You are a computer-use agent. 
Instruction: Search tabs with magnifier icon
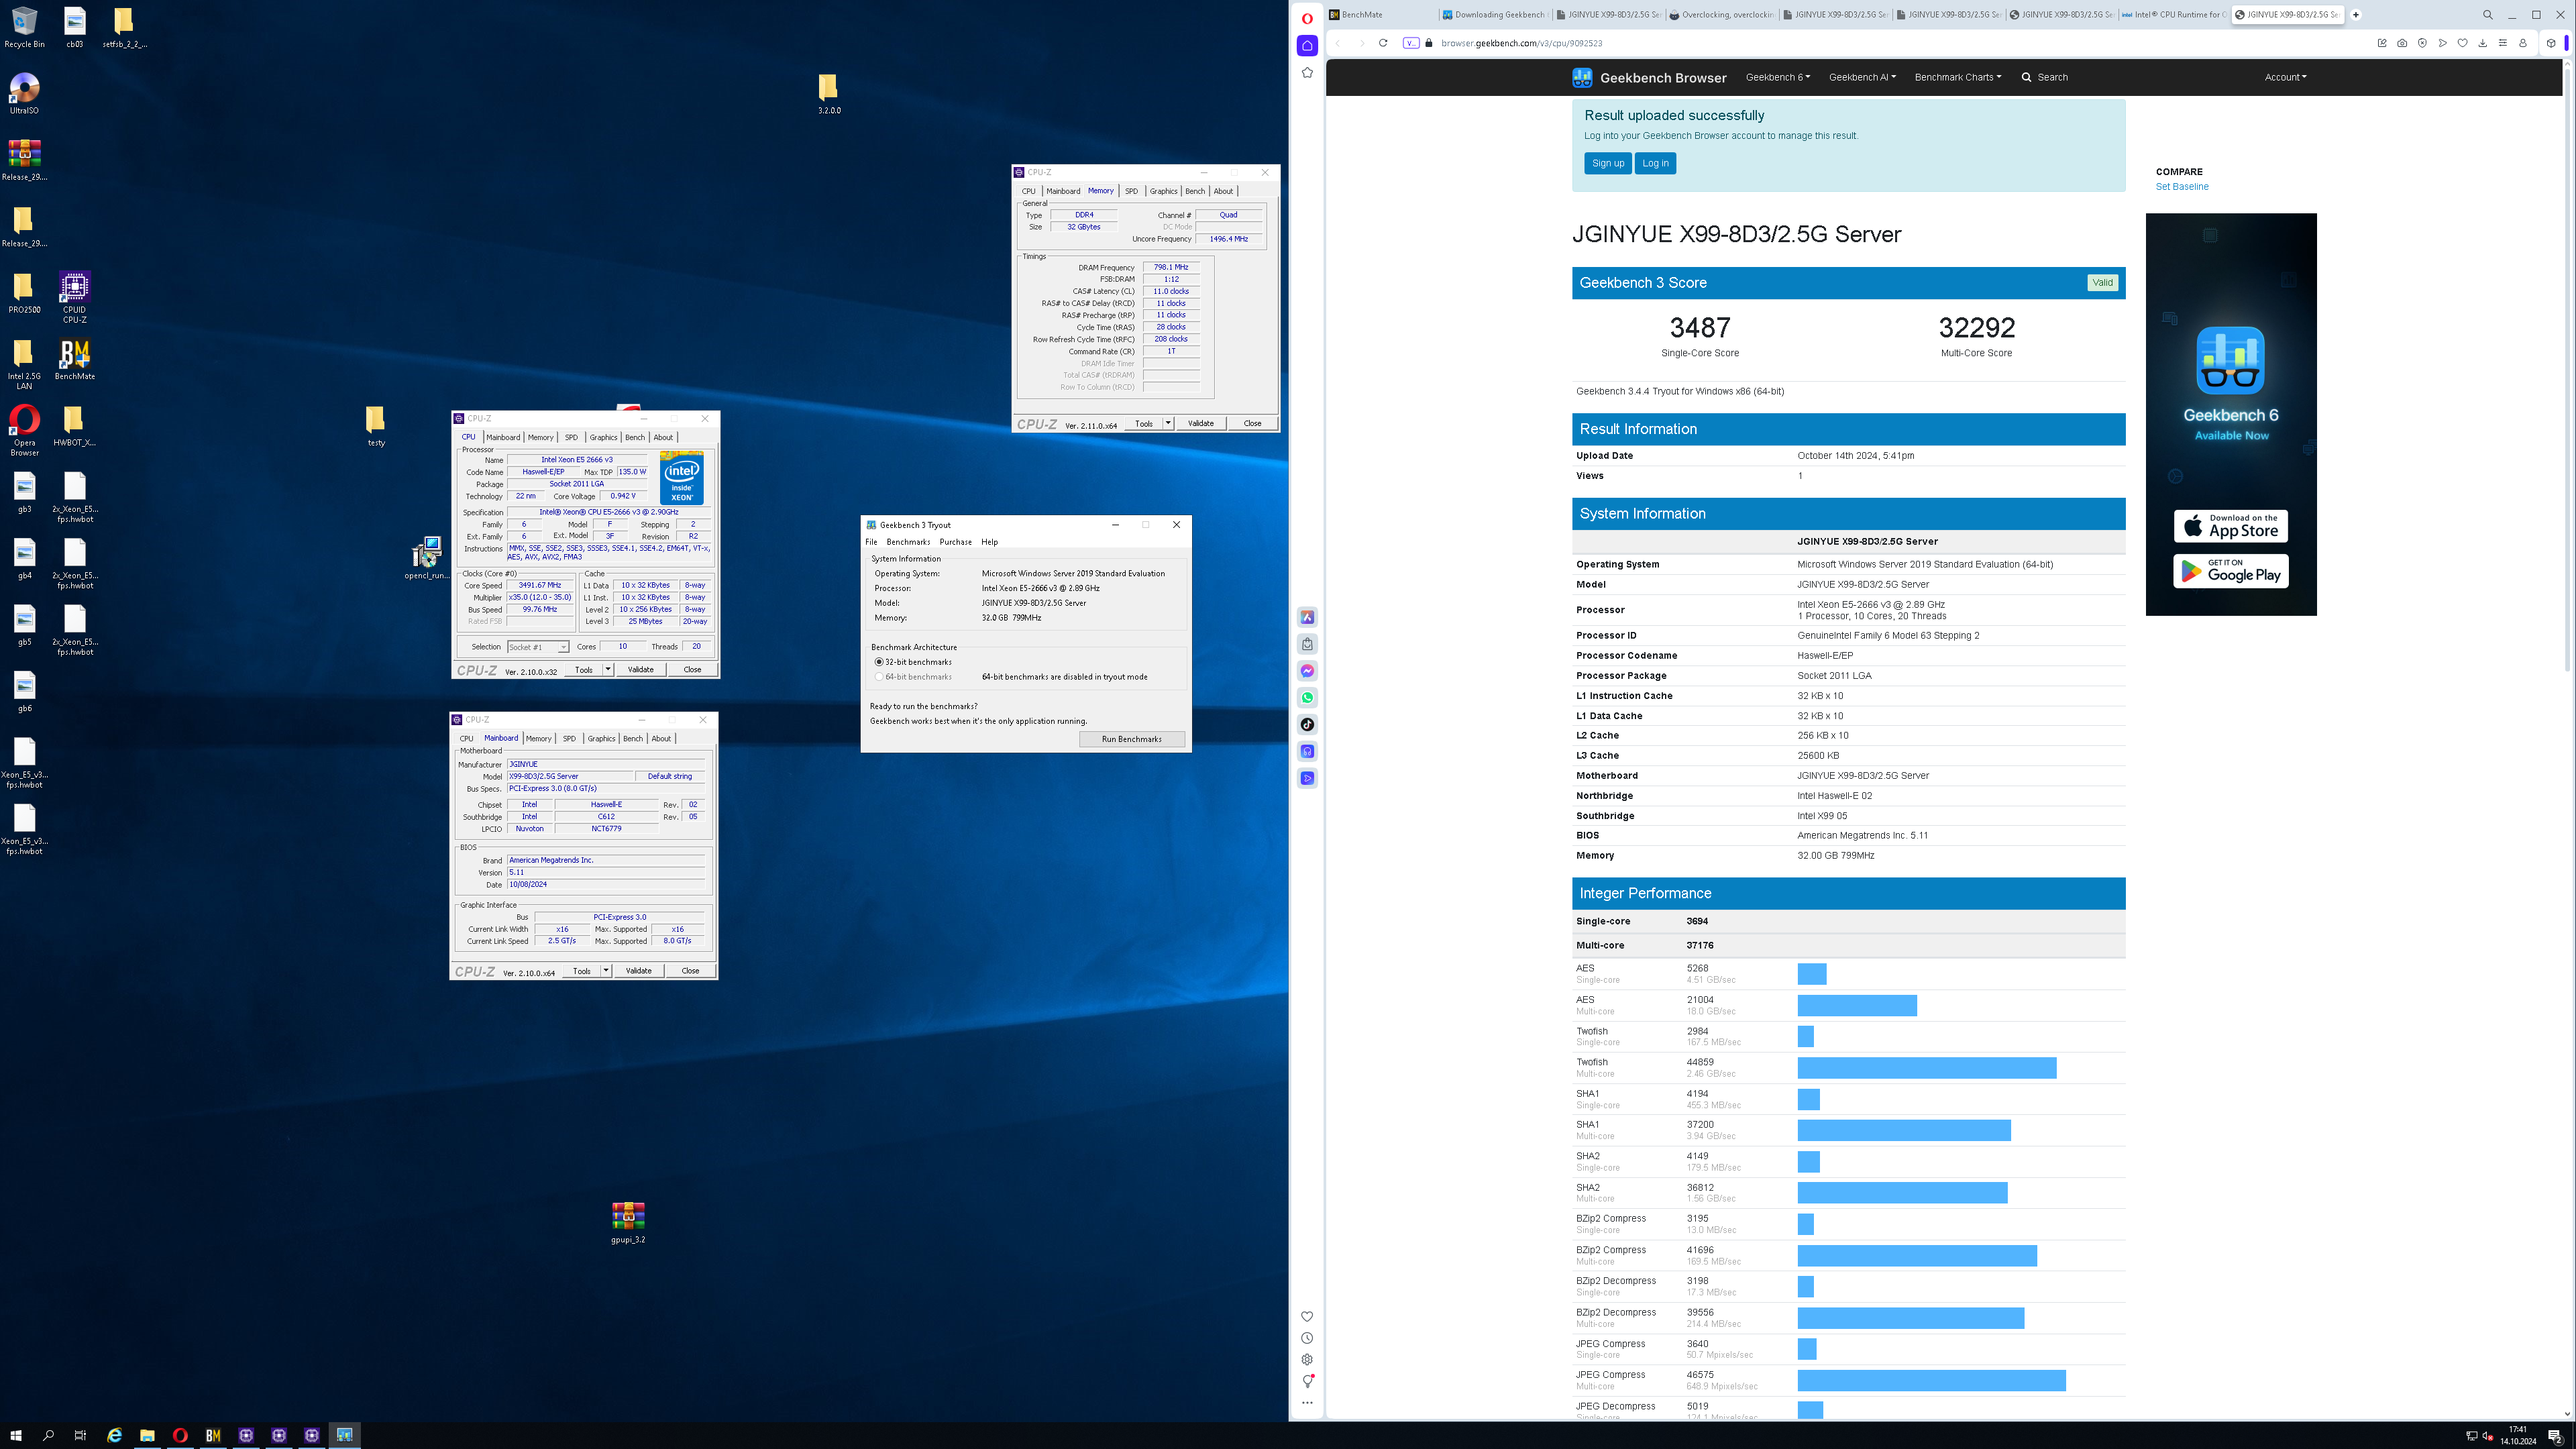(x=2488, y=15)
